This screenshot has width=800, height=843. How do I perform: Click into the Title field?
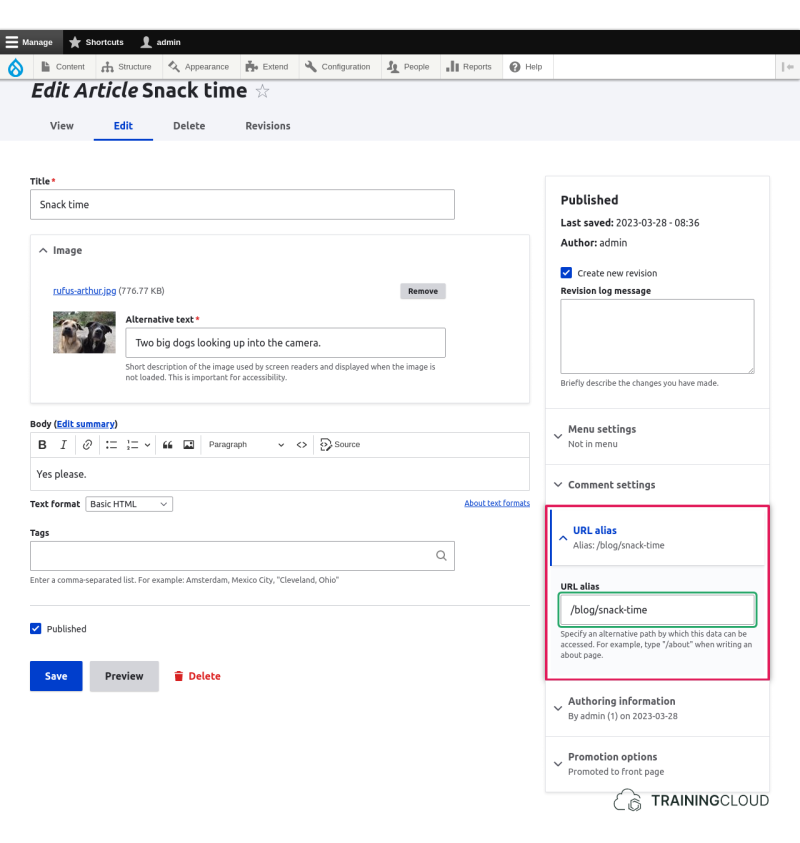click(242, 204)
